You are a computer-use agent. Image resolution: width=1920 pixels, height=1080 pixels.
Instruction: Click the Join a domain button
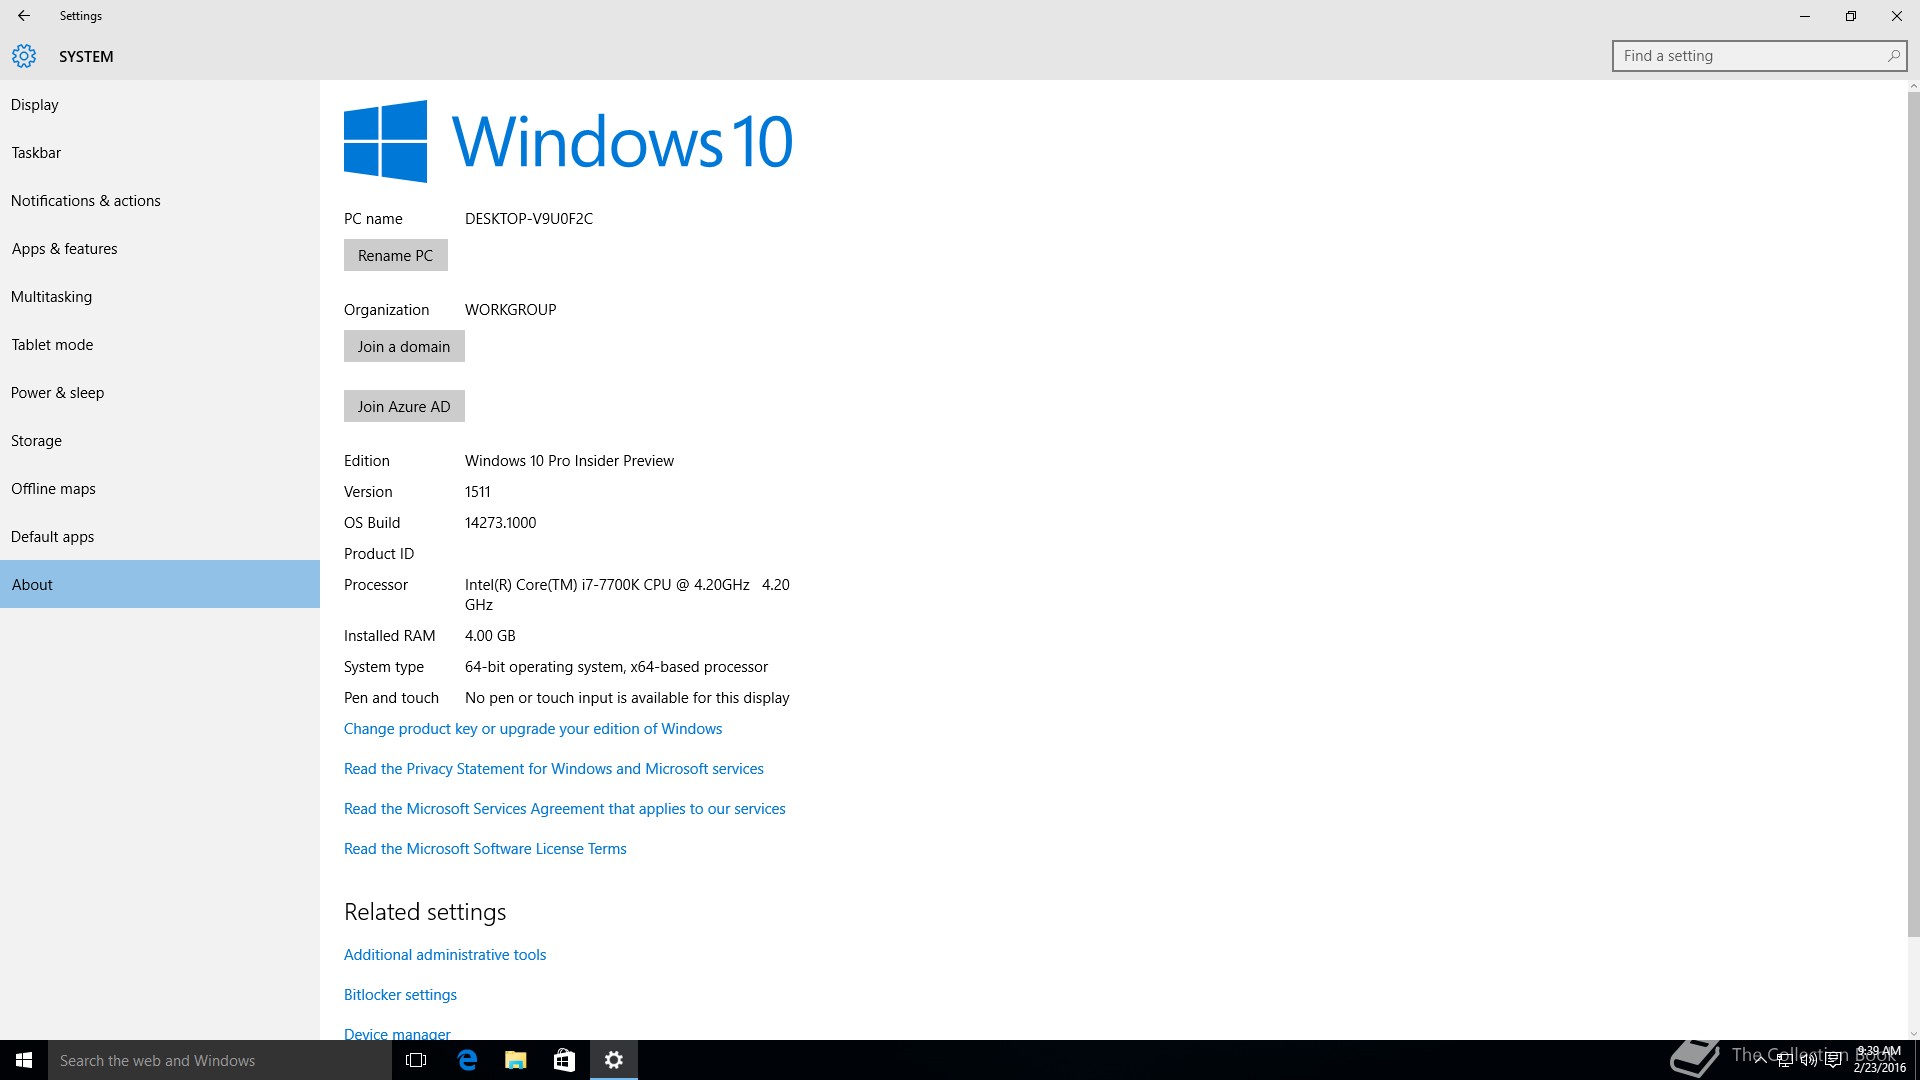(404, 346)
